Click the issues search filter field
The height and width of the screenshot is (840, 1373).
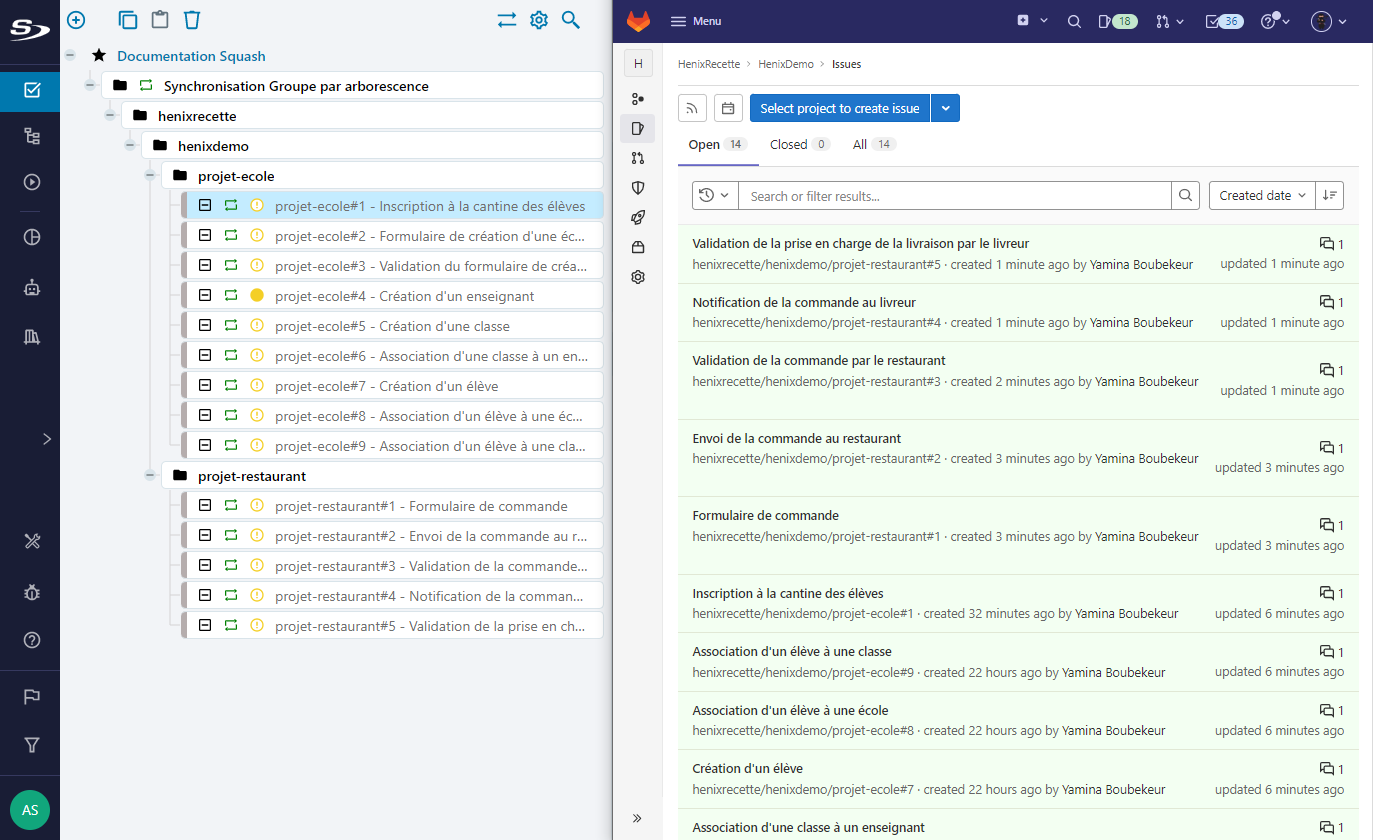click(950, 195)
